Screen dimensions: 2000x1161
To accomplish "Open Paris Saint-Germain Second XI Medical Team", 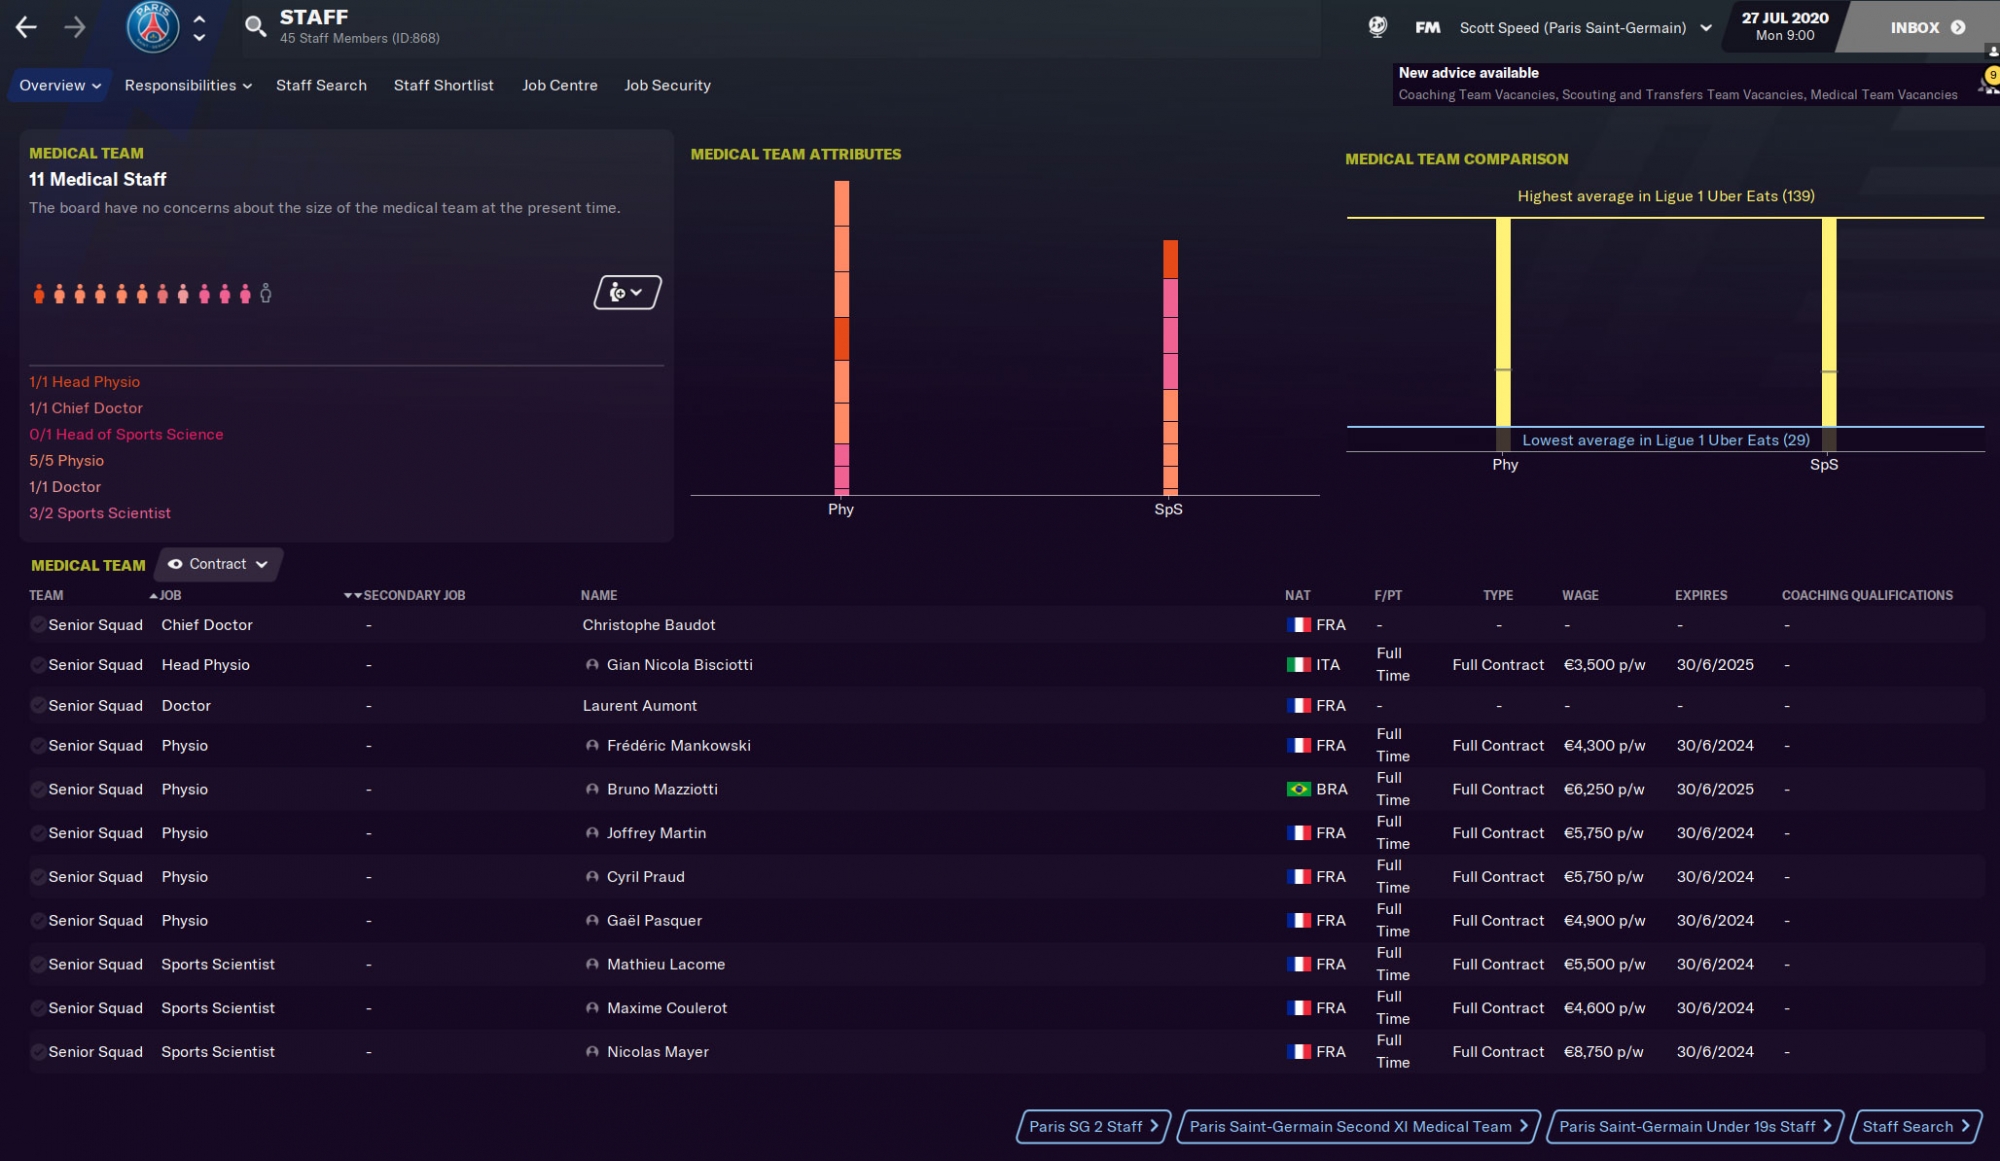I will click(1359, 1127).
